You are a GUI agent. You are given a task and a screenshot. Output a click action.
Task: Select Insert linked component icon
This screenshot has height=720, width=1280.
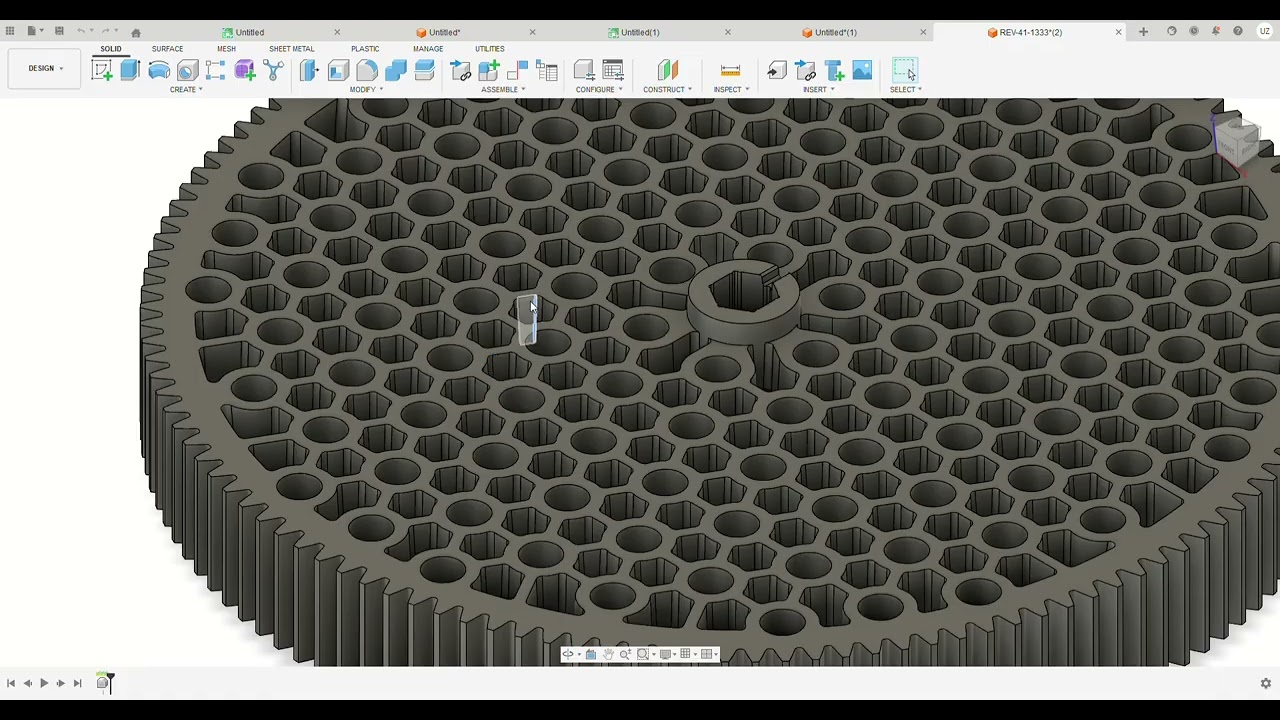(805, 70)
